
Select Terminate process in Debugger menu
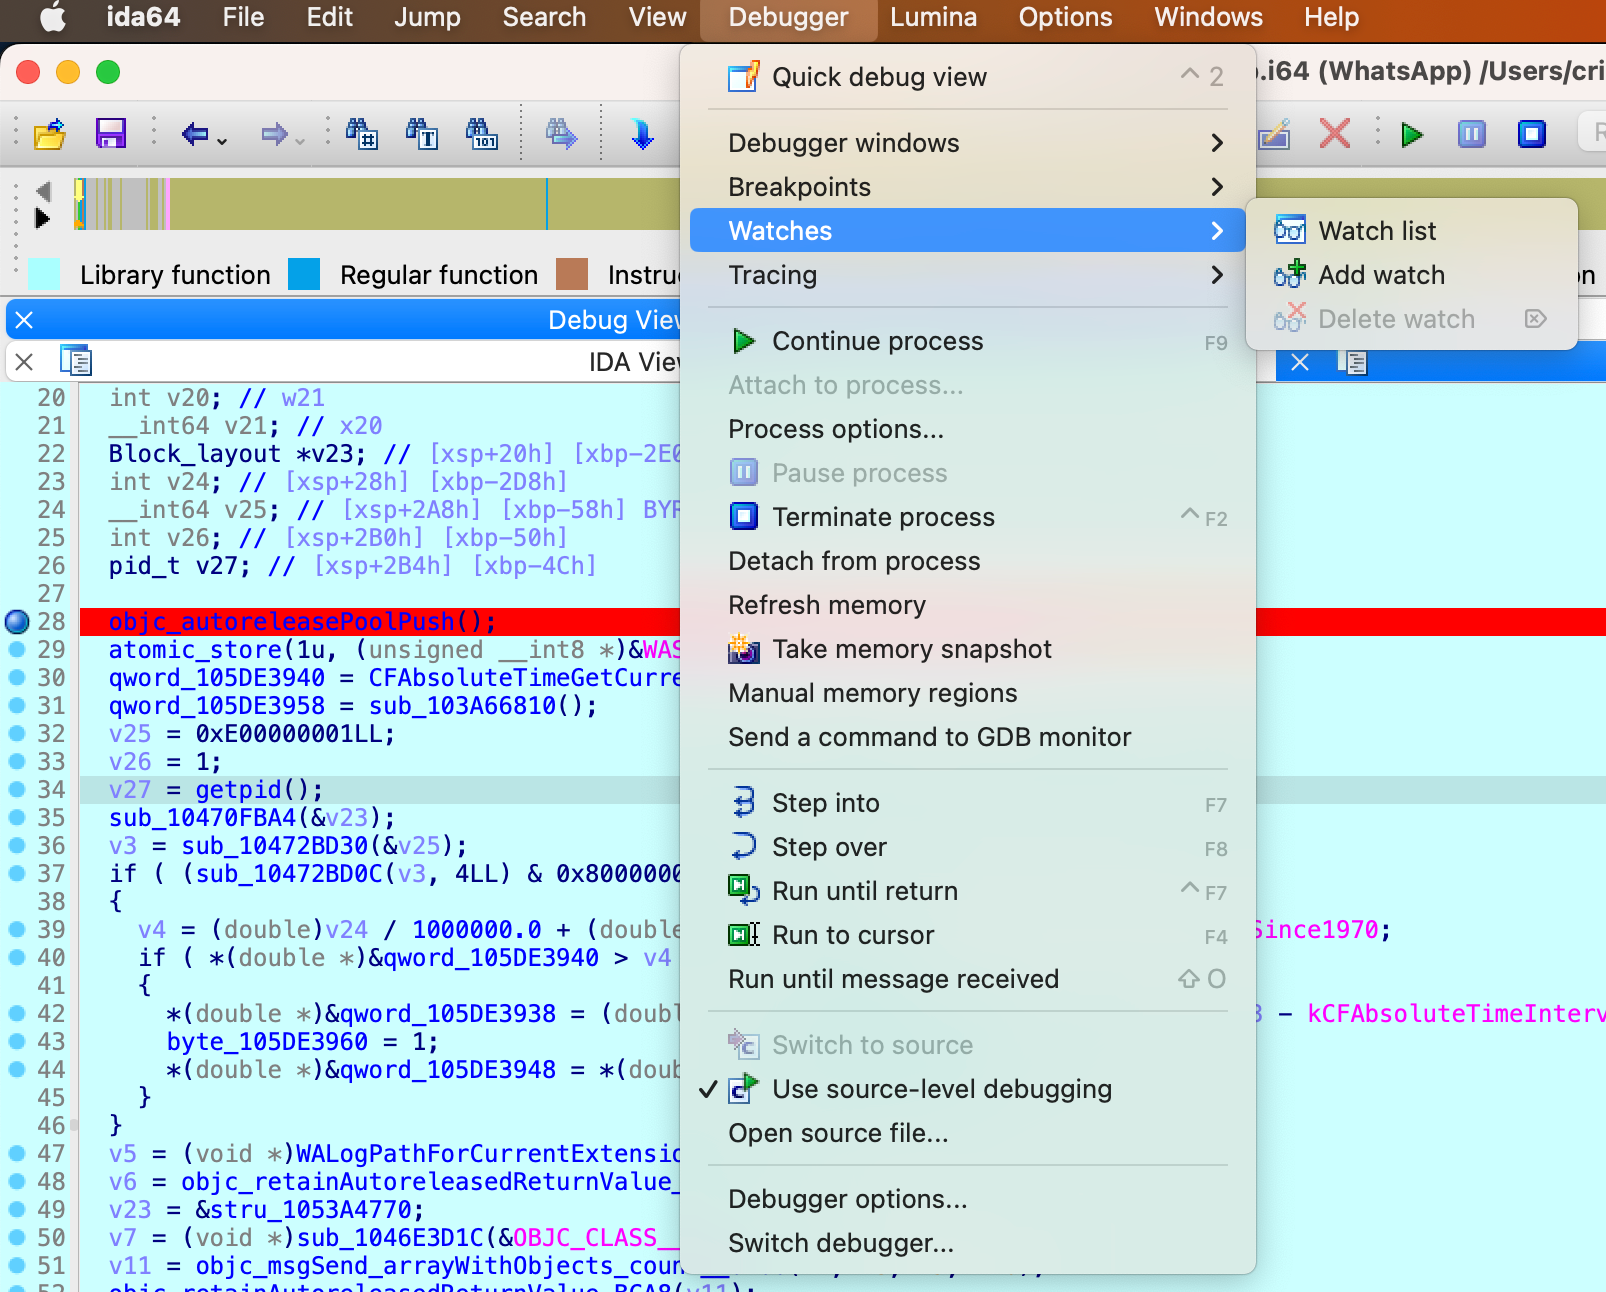[968, 517]
